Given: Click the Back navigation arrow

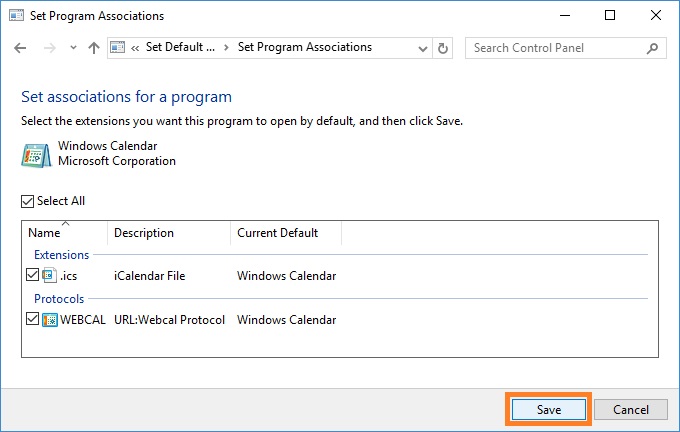Looking at the screenshot, I should click(x=20, y=48).
